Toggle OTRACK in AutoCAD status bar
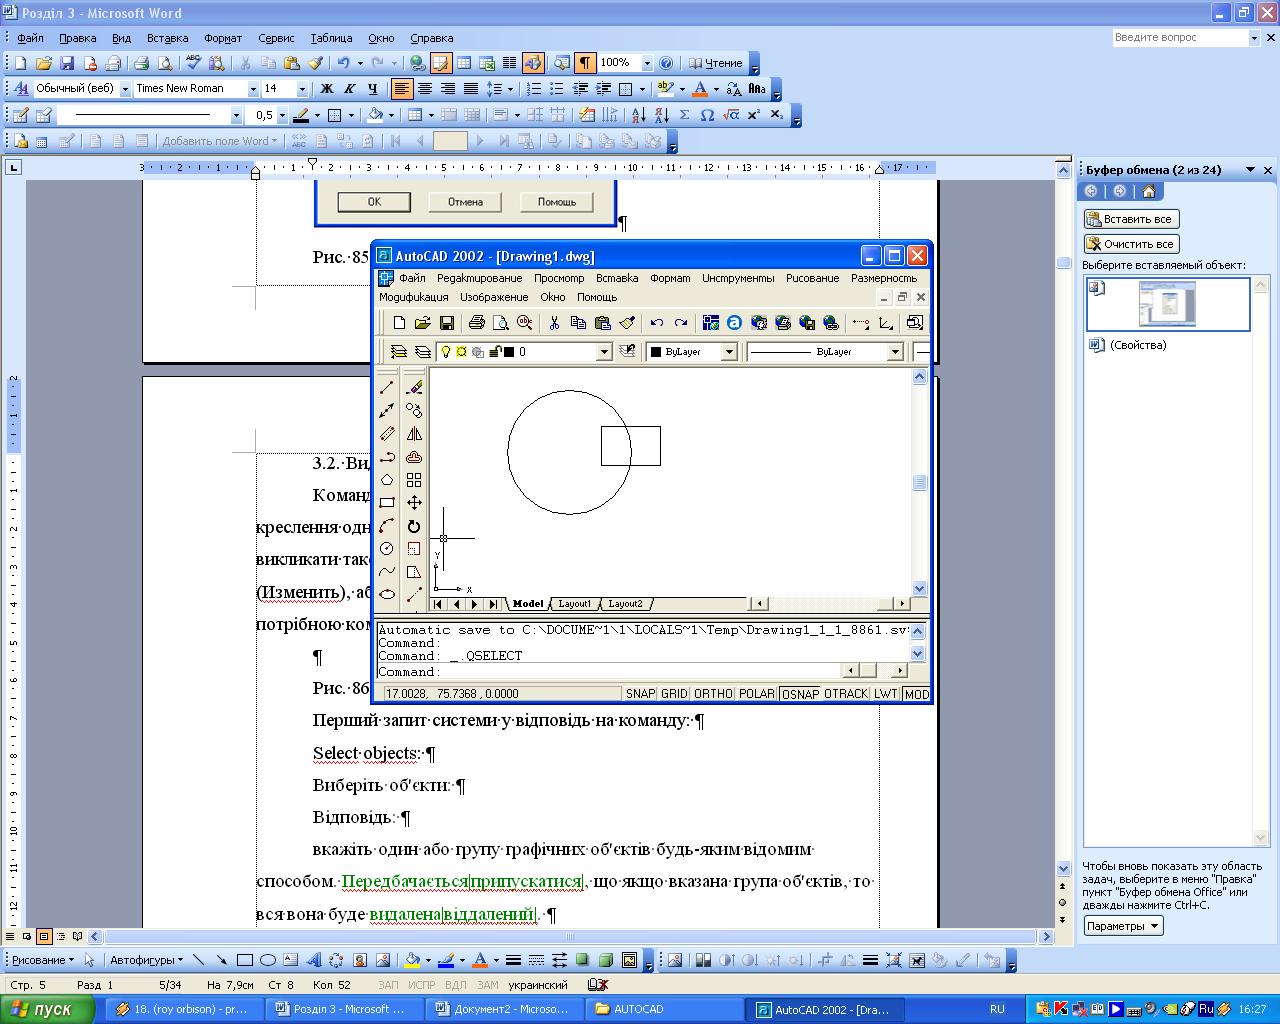The width and height of the screenshot is (1280, 1024). coord(846,694)
